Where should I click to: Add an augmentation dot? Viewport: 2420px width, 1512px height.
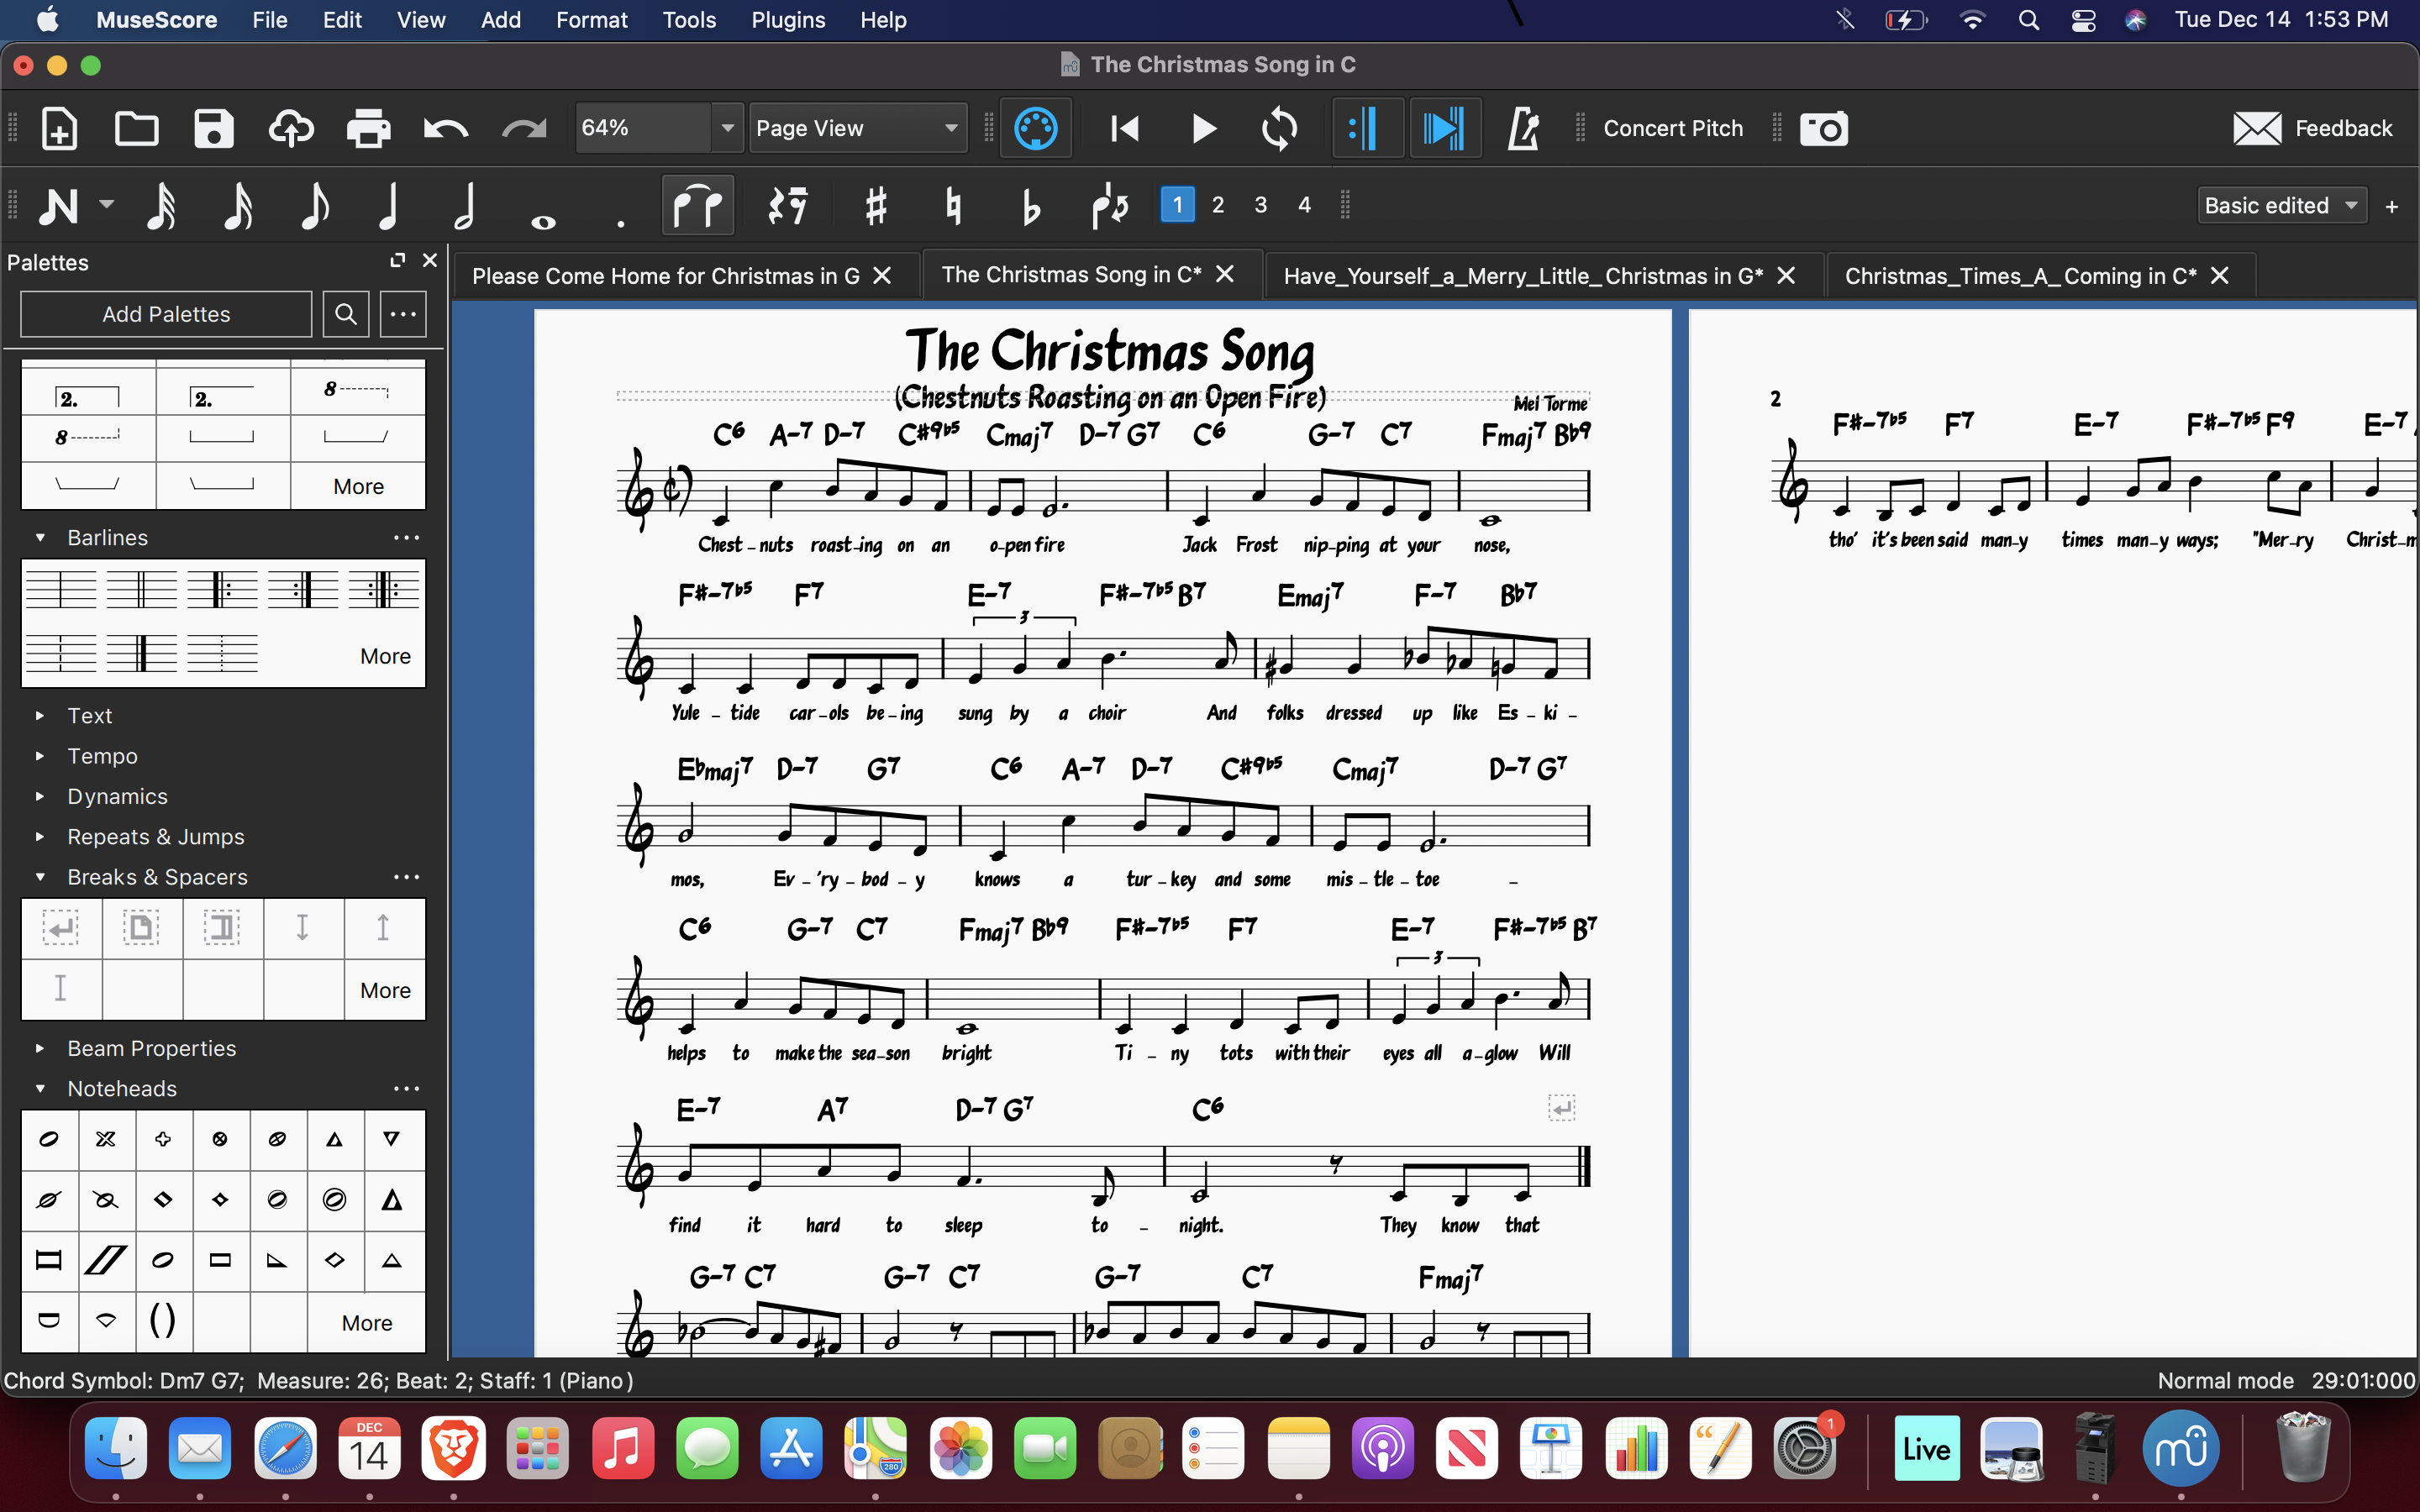coord(620,224)
